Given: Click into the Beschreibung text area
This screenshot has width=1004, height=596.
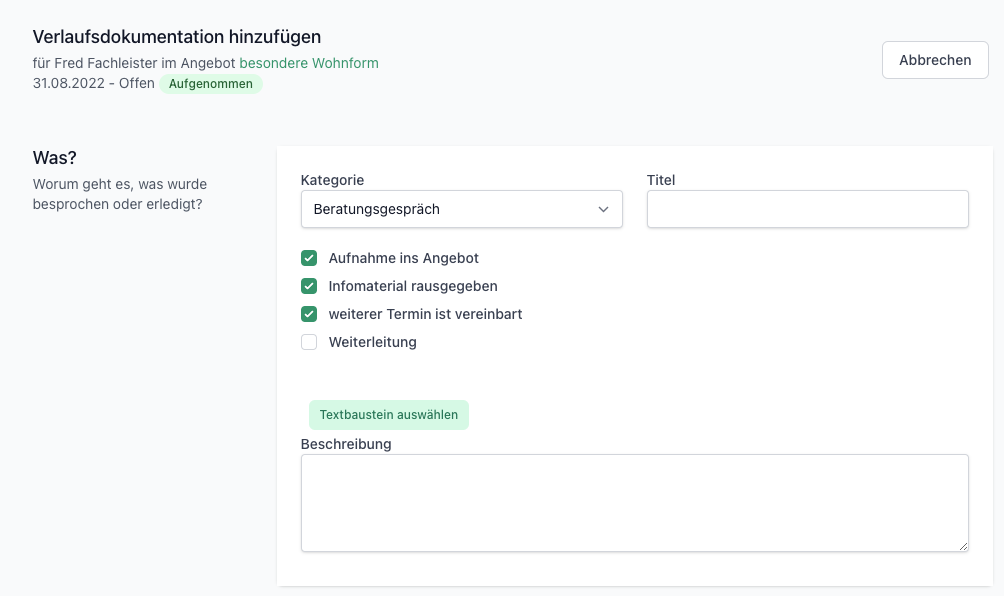Looking at the screenshot, I should tap(635, 503).
